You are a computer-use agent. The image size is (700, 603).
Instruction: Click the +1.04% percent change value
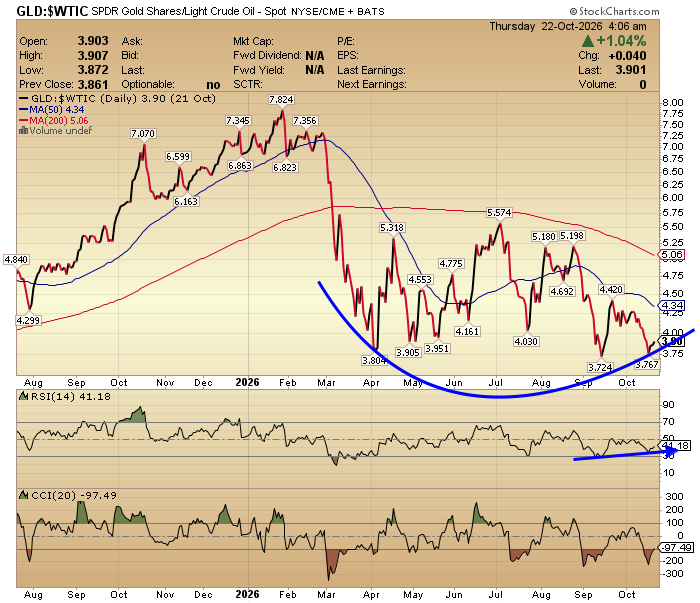(621, 41)
